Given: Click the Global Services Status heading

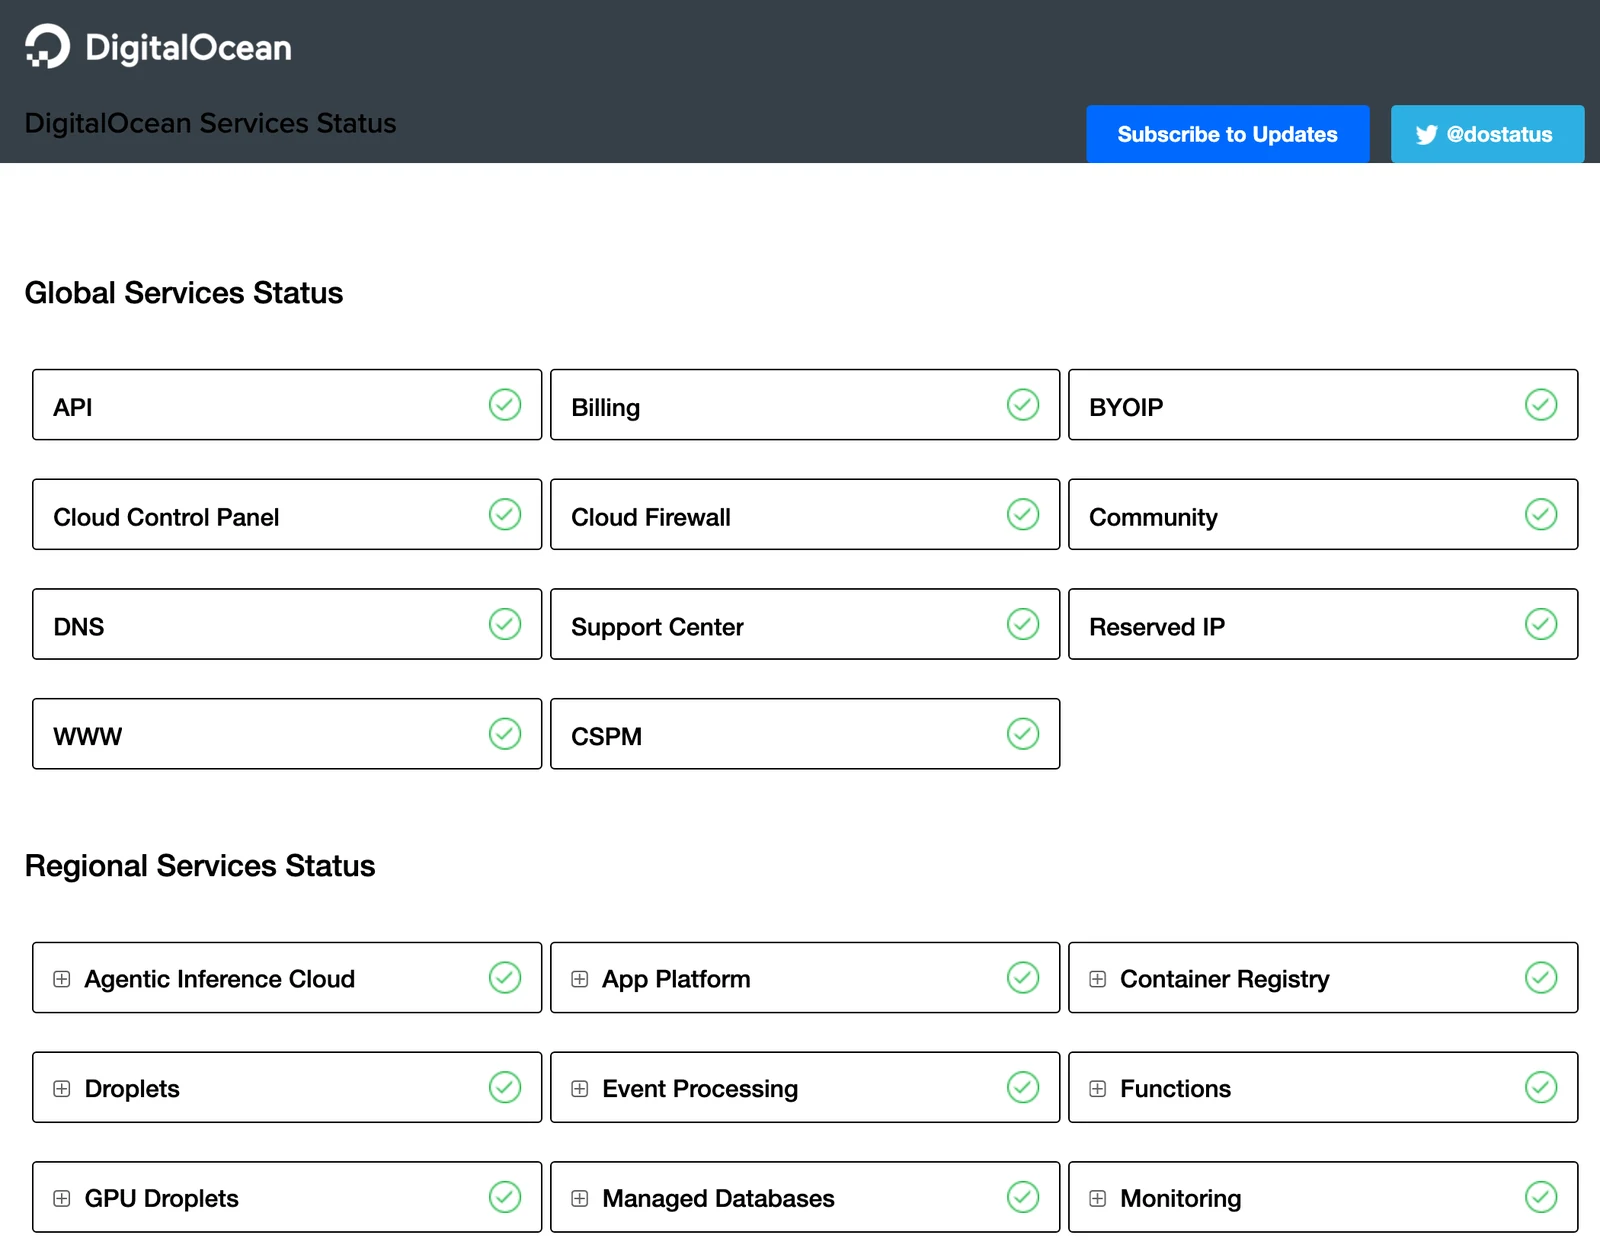Looking at the screenshot, I should [184, 293].
